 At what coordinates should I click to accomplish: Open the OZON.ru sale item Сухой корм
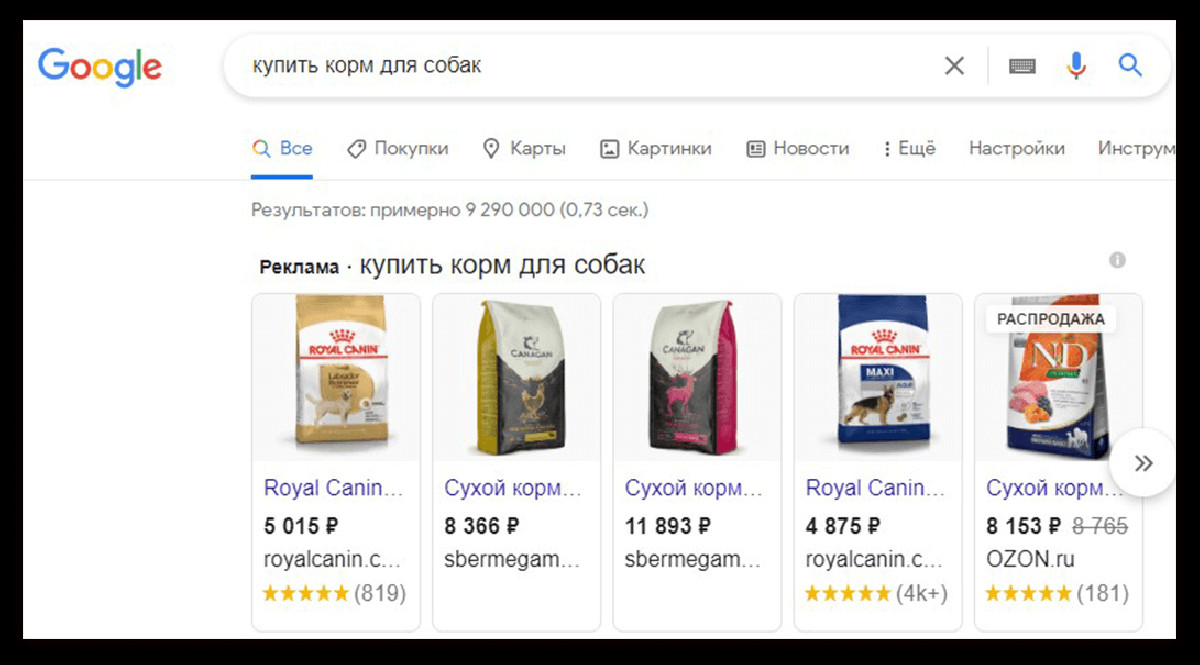1057,488
